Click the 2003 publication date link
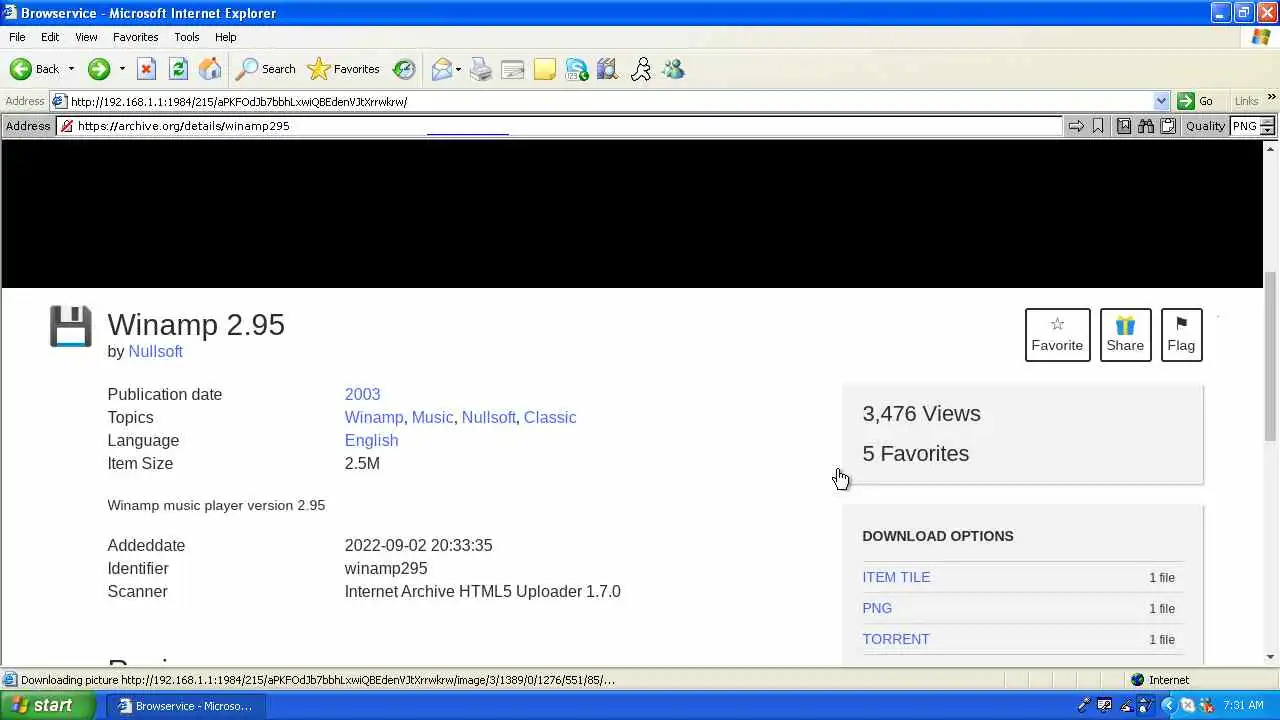This screenshot has height=720, width=1280. pos(362,394)
